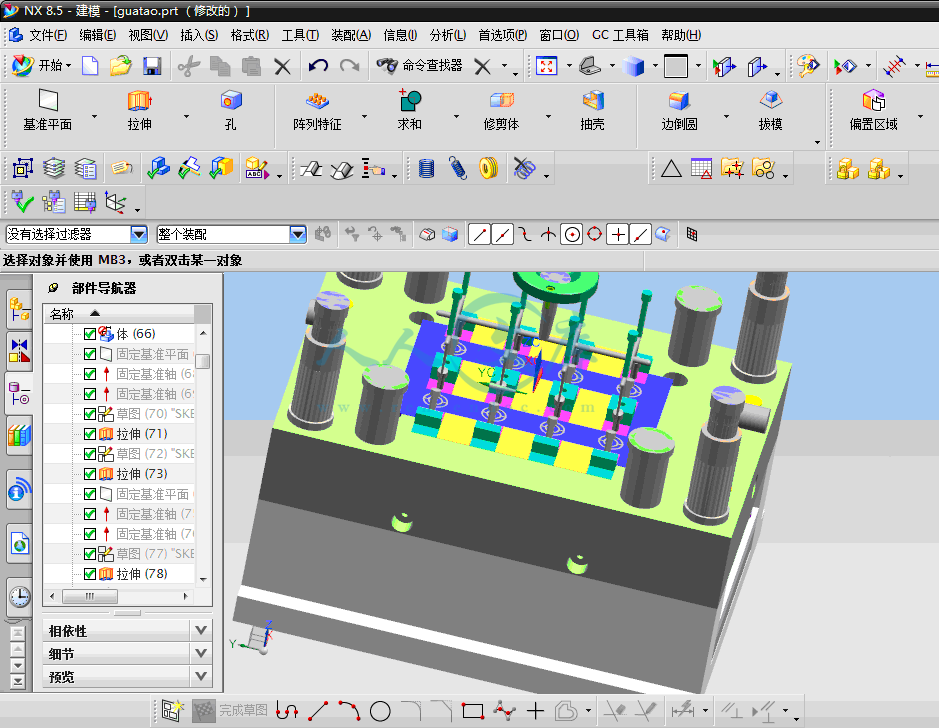Open the 视图(V) menu
This screenshot has height=728, width=939.
pyautogui.click(x=148, y=35)
